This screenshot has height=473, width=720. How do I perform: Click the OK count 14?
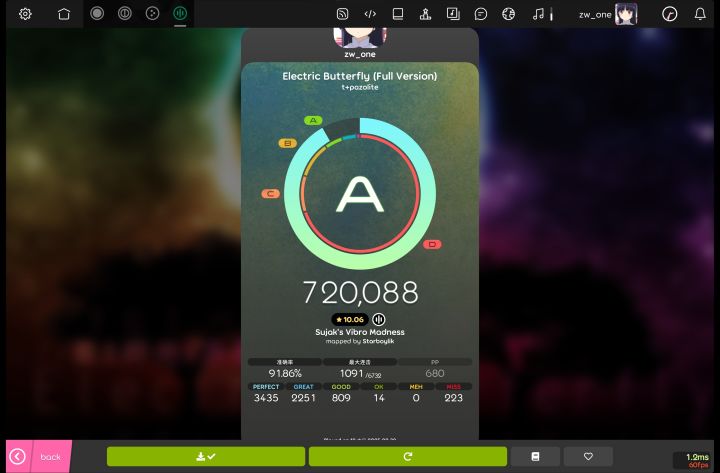pyautogui.click(x=379, y=398)
